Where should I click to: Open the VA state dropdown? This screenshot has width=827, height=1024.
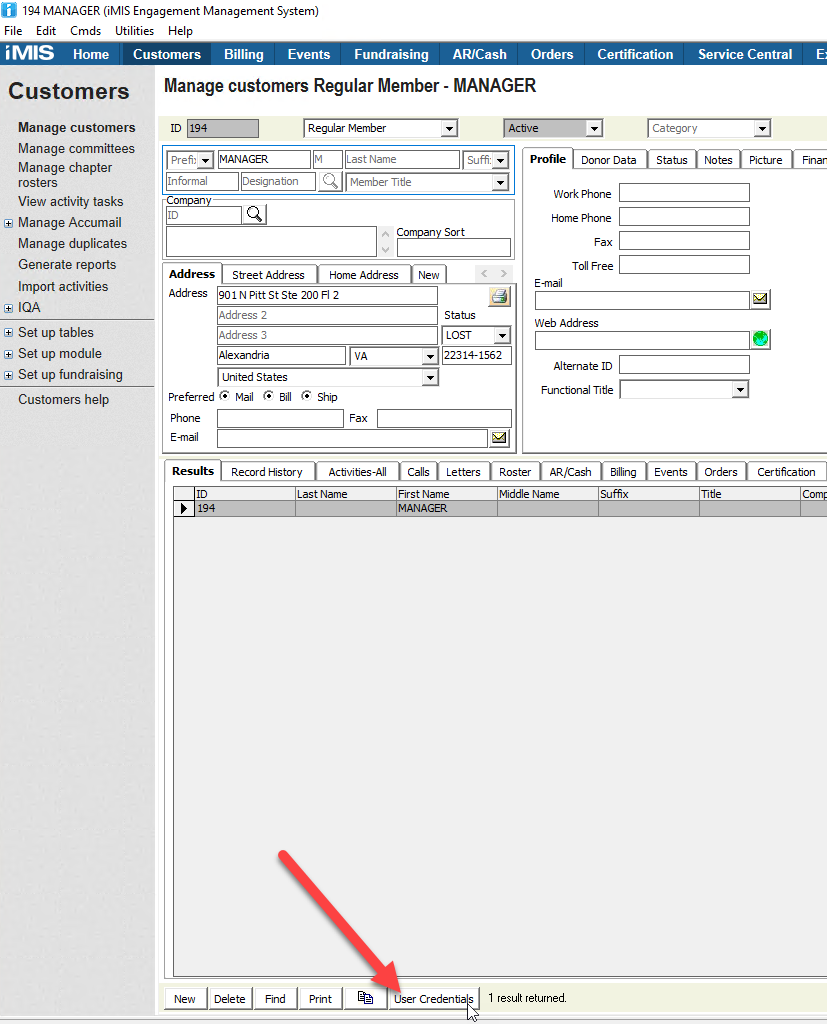click(429, 357)
